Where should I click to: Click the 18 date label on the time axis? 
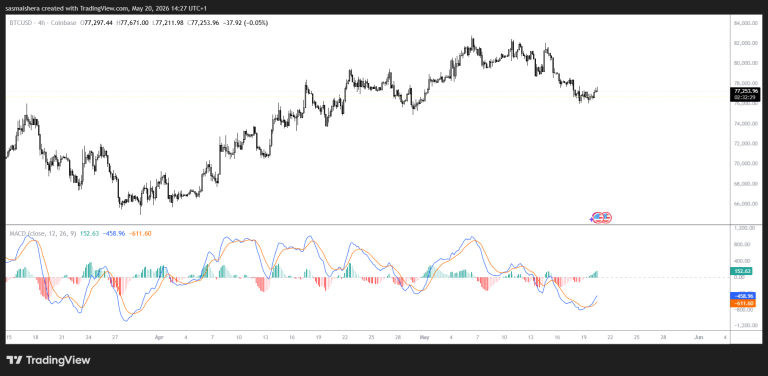(35, 337)
